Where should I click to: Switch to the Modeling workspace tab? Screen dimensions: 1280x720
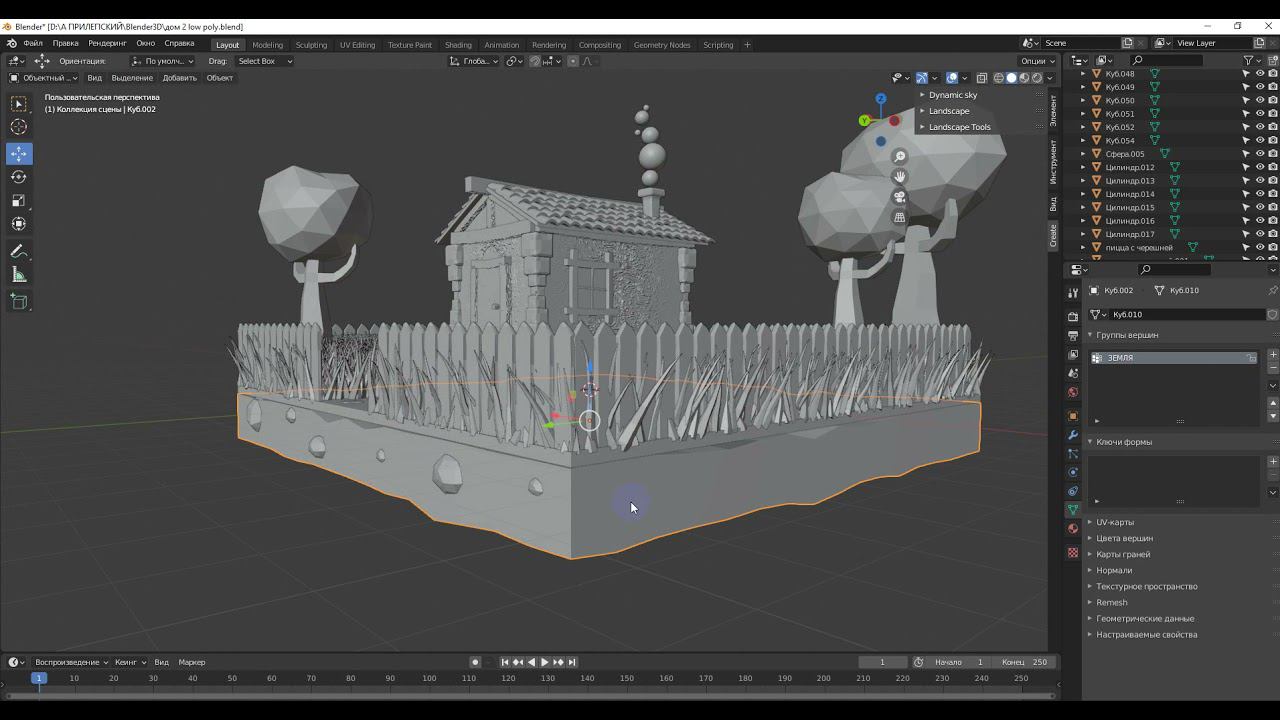point(268,45)
